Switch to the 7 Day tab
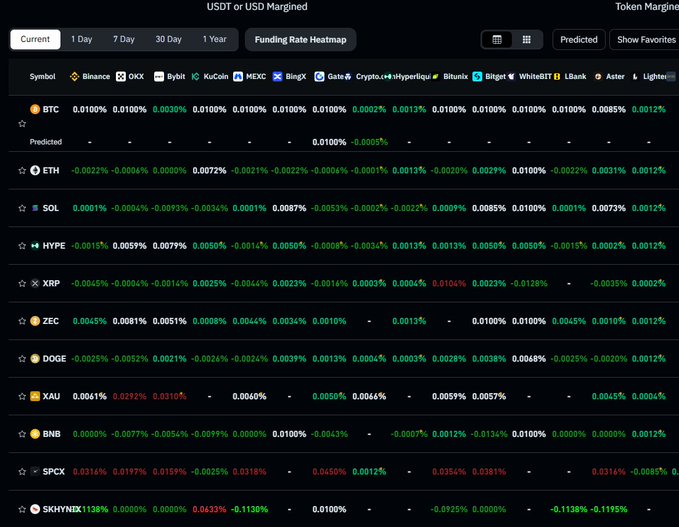 pyautogui.click(x=124, y=39)
